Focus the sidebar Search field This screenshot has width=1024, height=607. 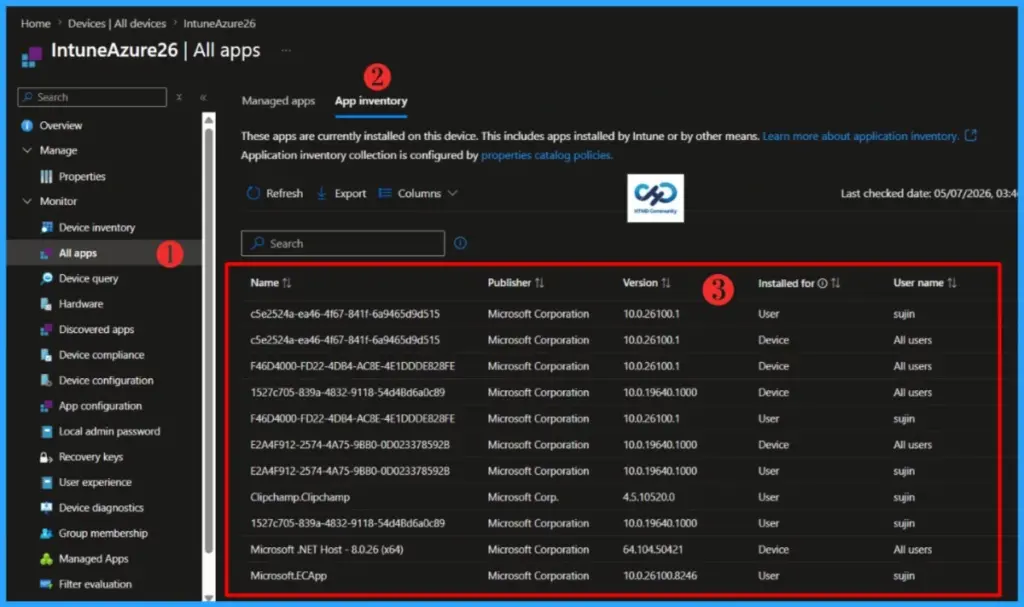tap(92, 97)
